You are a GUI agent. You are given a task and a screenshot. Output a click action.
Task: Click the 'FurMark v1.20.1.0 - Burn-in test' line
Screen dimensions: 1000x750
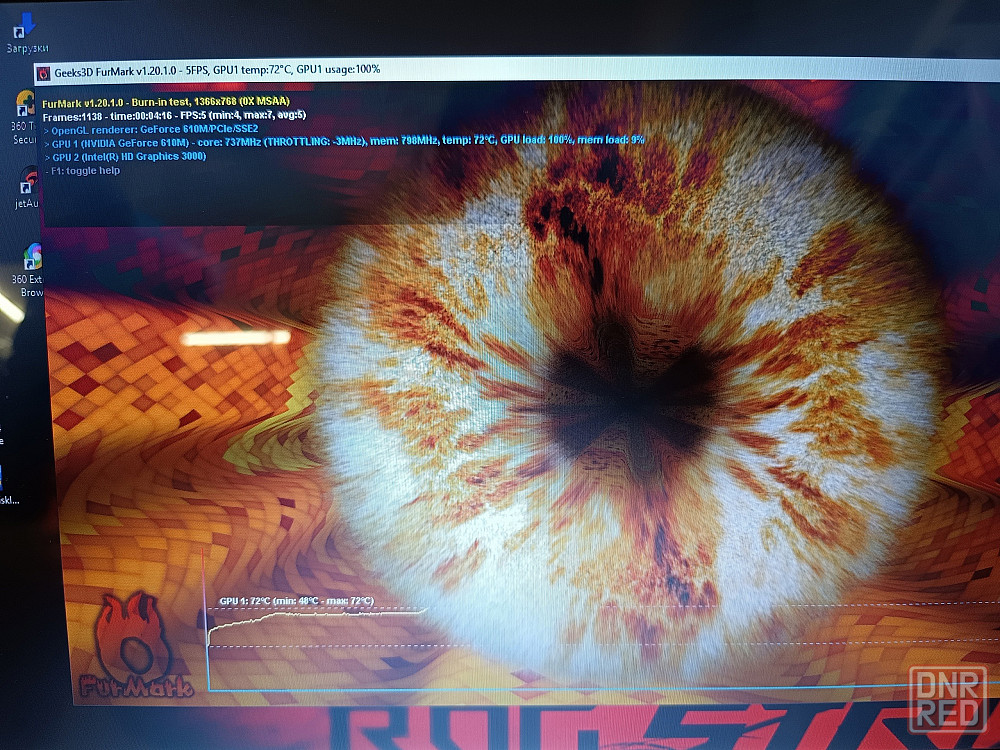pyautogui.click(x=166, y=102)
